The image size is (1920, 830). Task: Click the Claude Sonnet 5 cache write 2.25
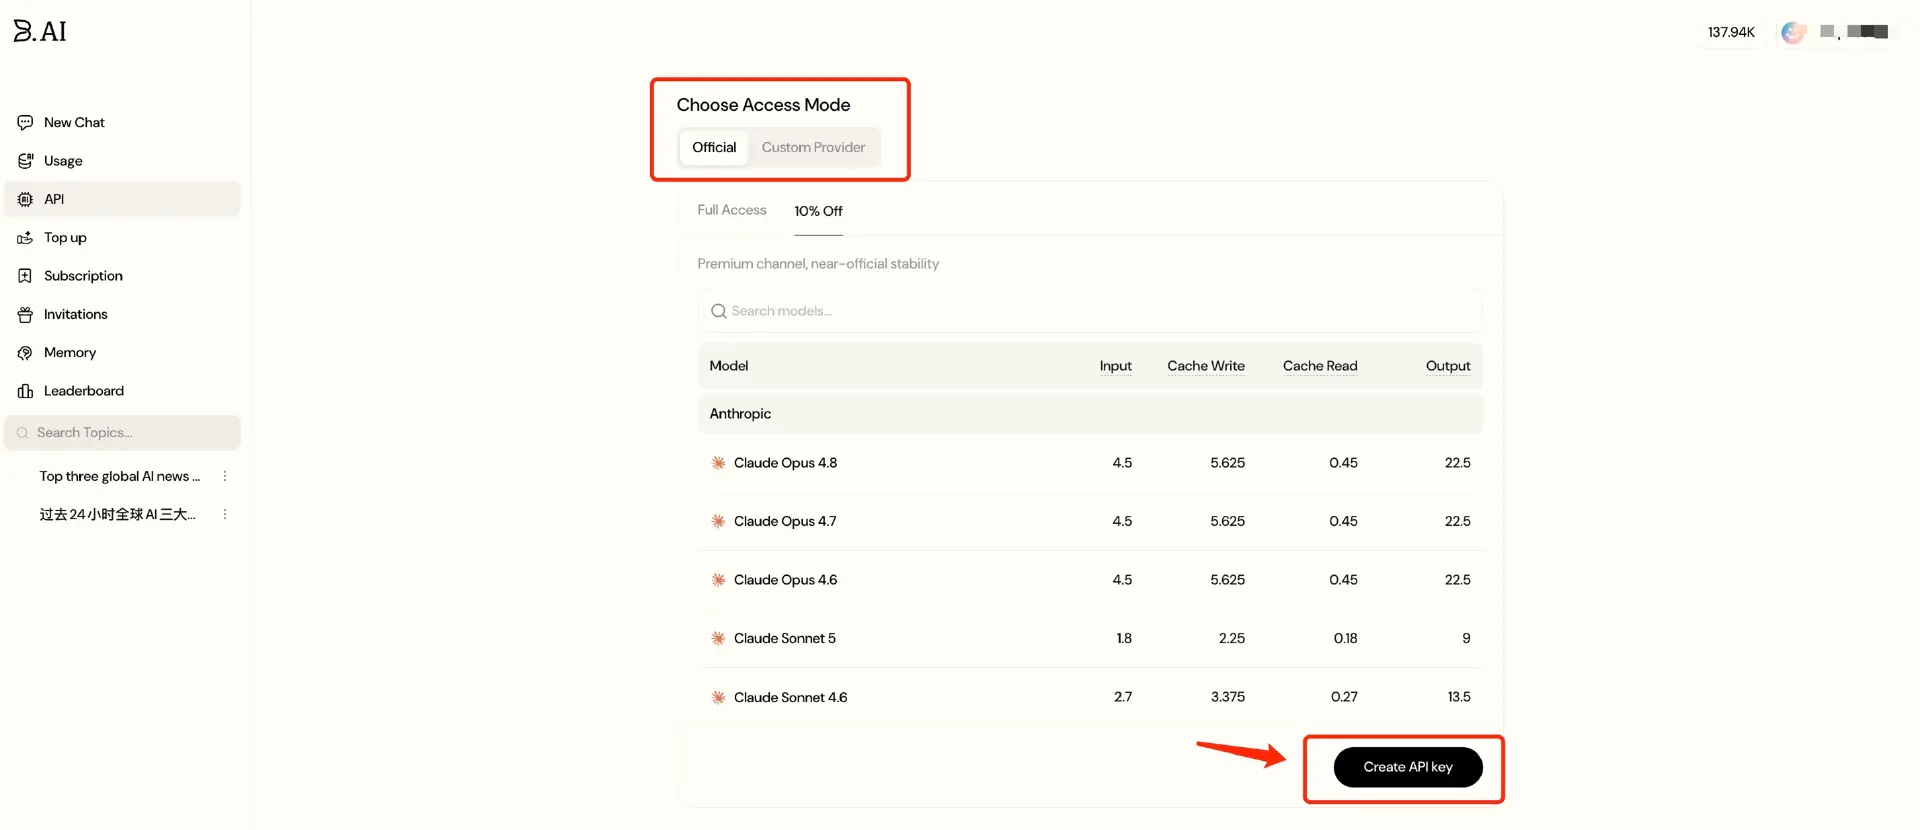(1232, 638)
